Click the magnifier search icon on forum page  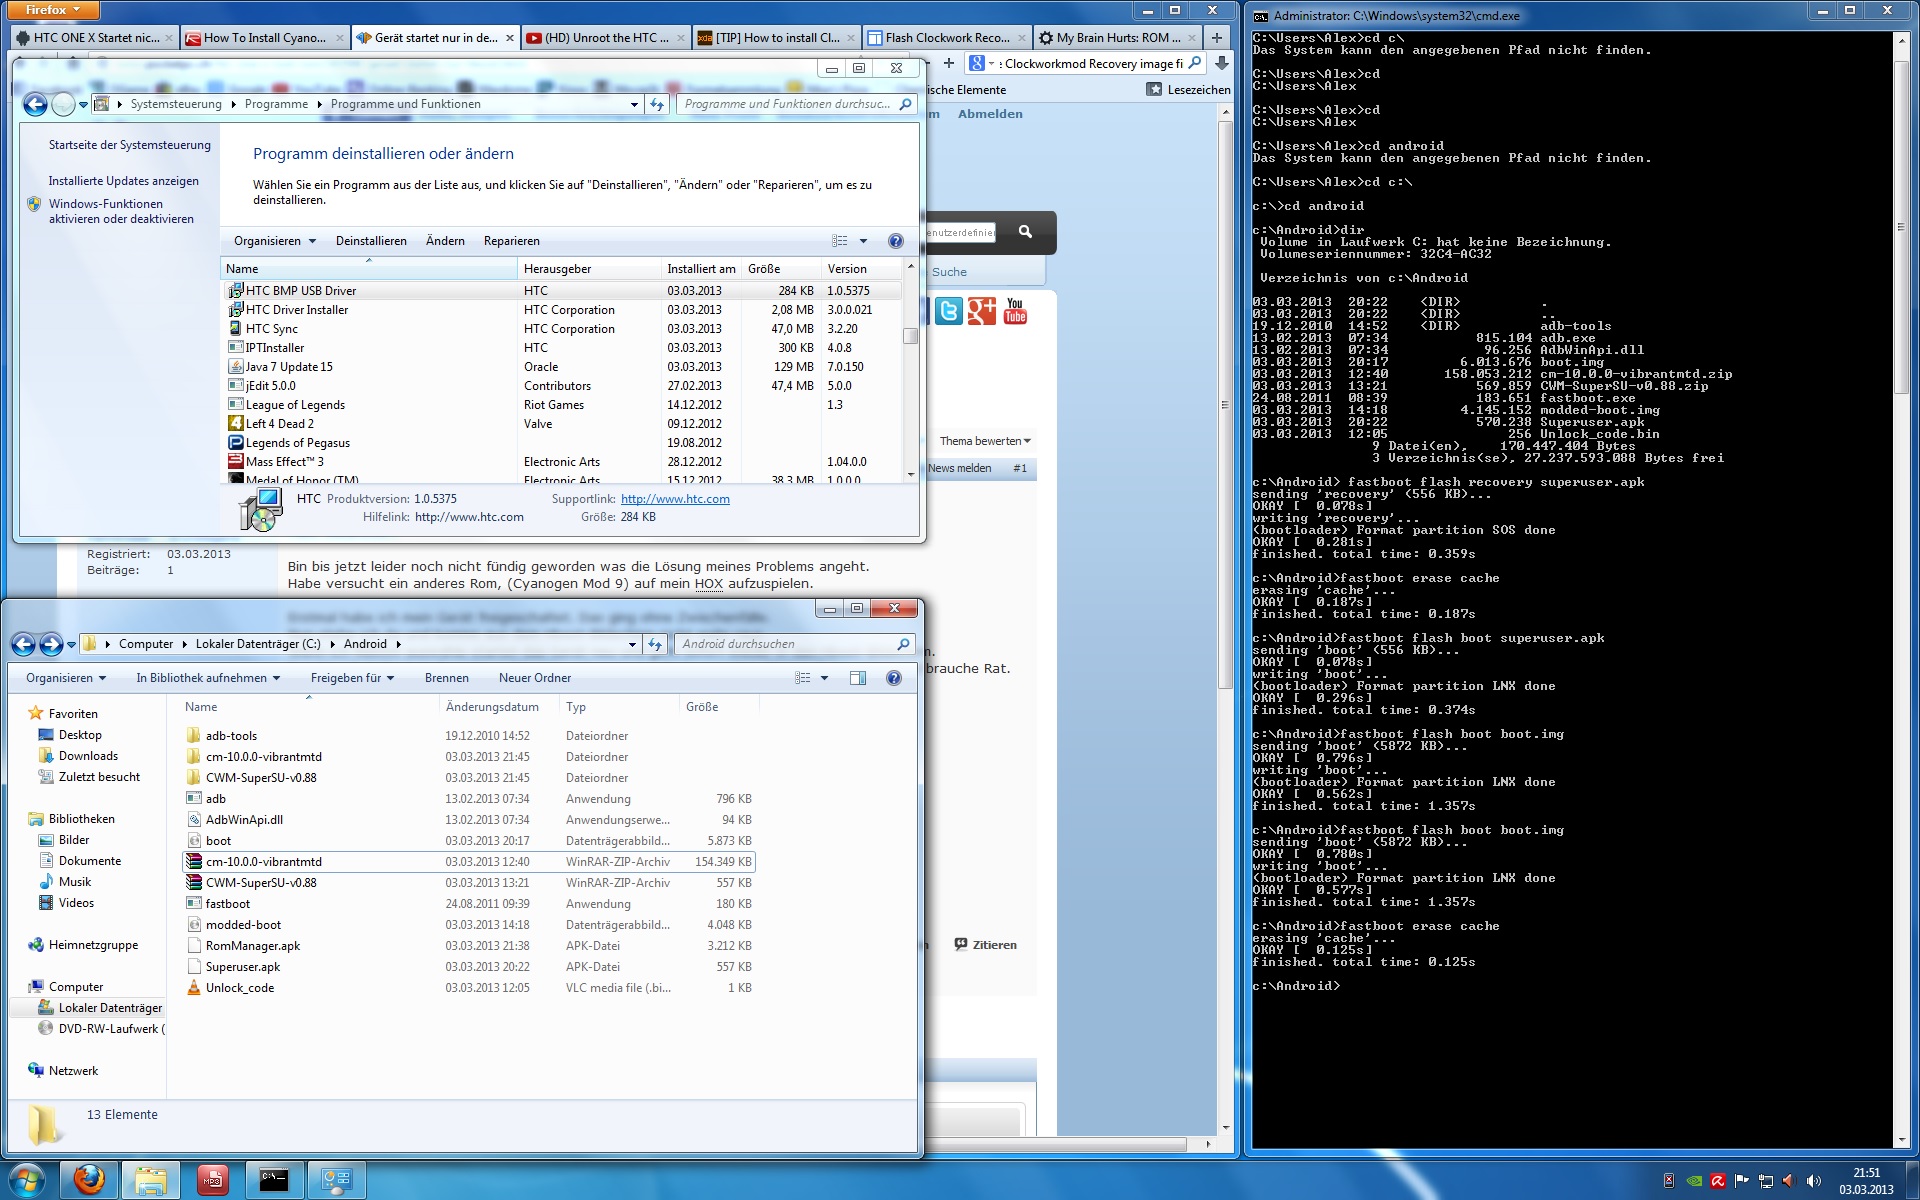click(x=1025, y=231)
